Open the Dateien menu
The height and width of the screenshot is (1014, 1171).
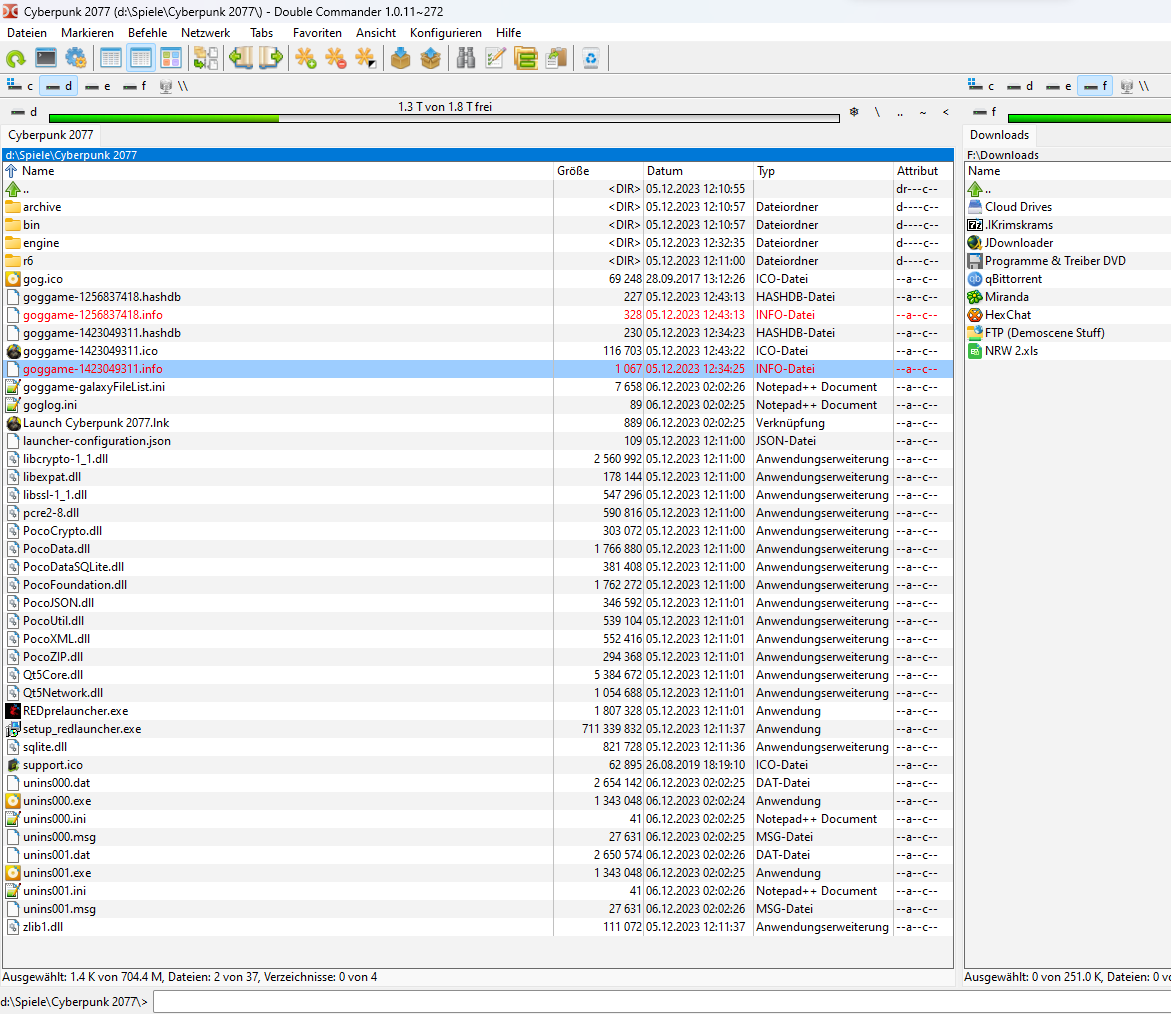point(27,33)
